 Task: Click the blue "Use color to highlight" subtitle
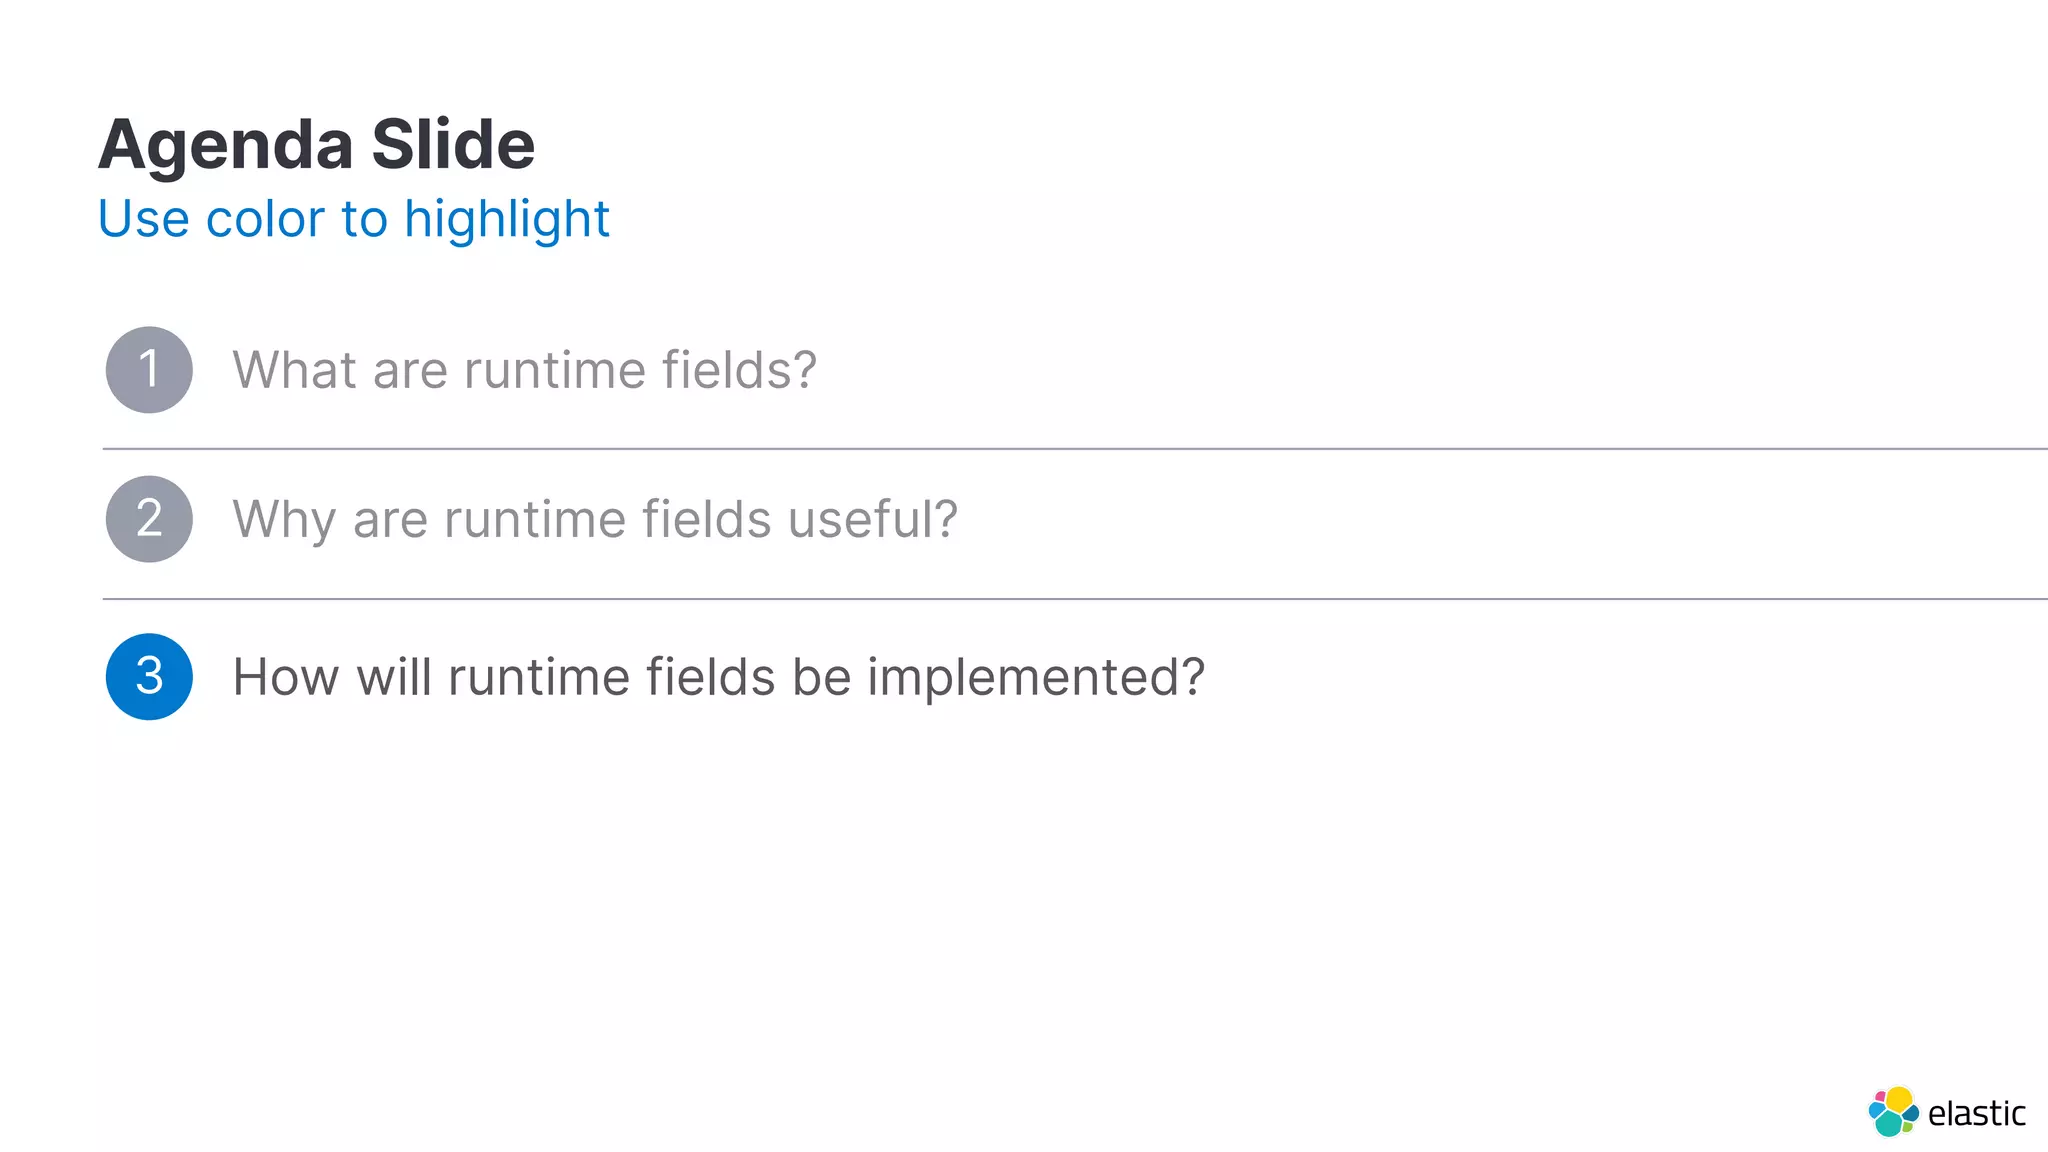tap(353, 219)
